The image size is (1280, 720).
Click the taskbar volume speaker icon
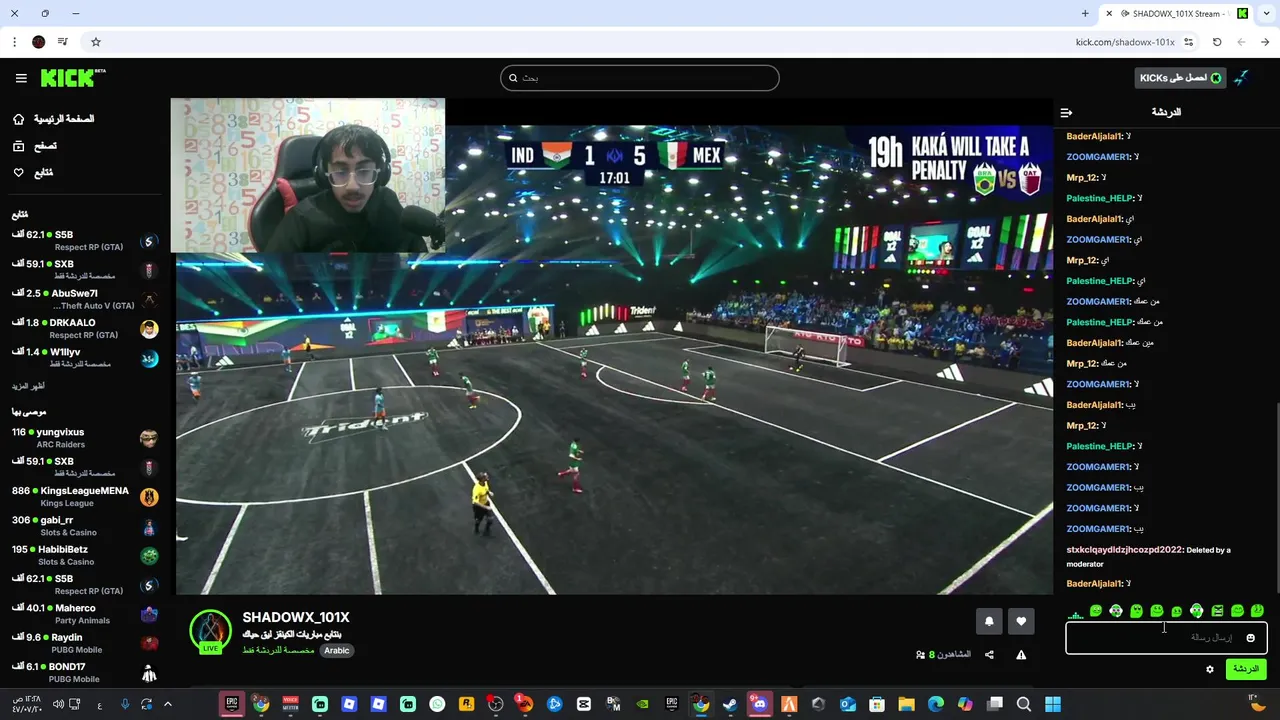click(58, 704)
